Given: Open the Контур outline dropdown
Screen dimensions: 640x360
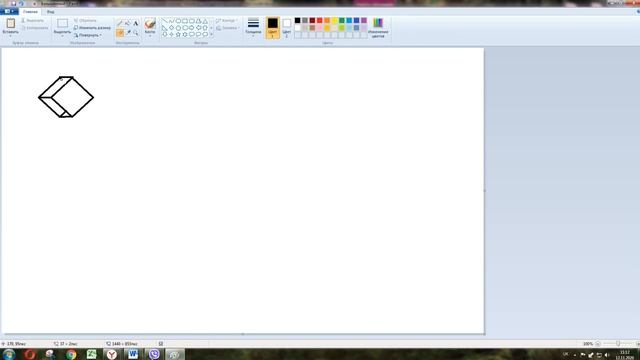Looking at the screenshot, I should click(x=227, y=20).
